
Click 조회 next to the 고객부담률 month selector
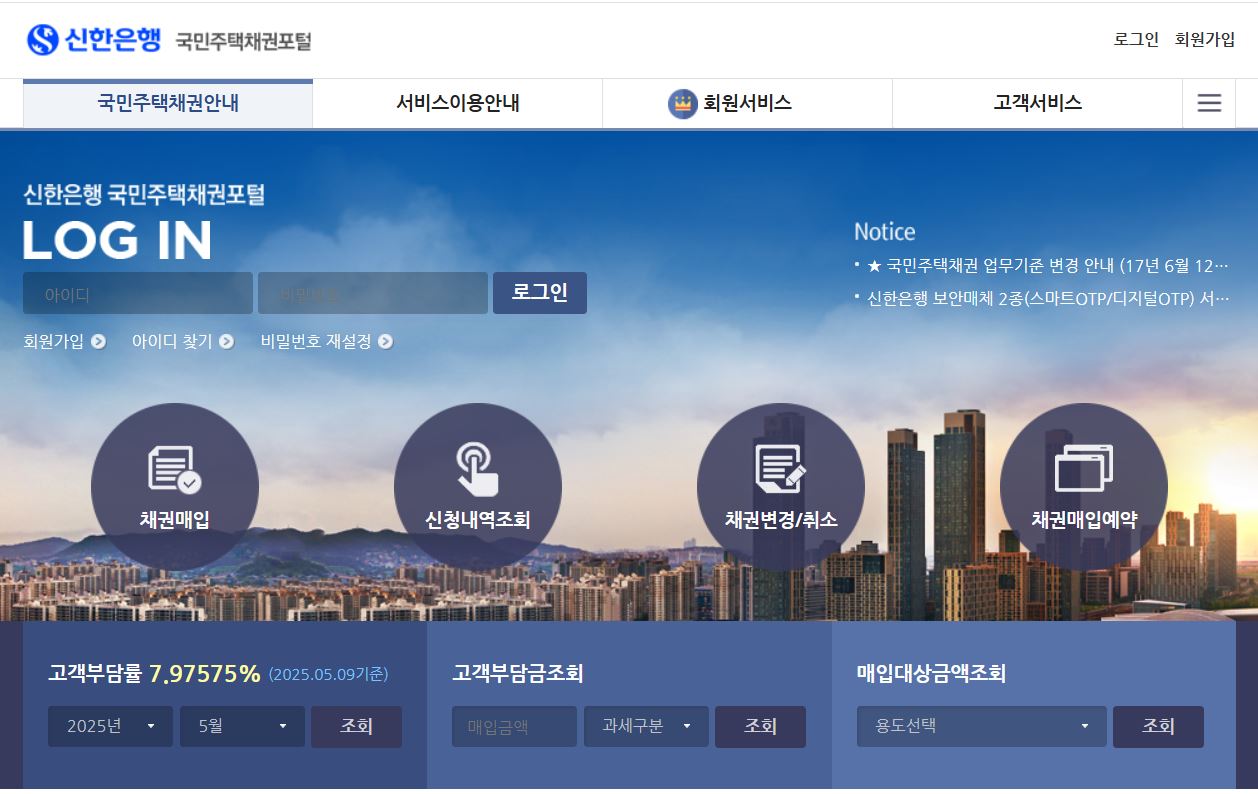[x=356, y=727]
